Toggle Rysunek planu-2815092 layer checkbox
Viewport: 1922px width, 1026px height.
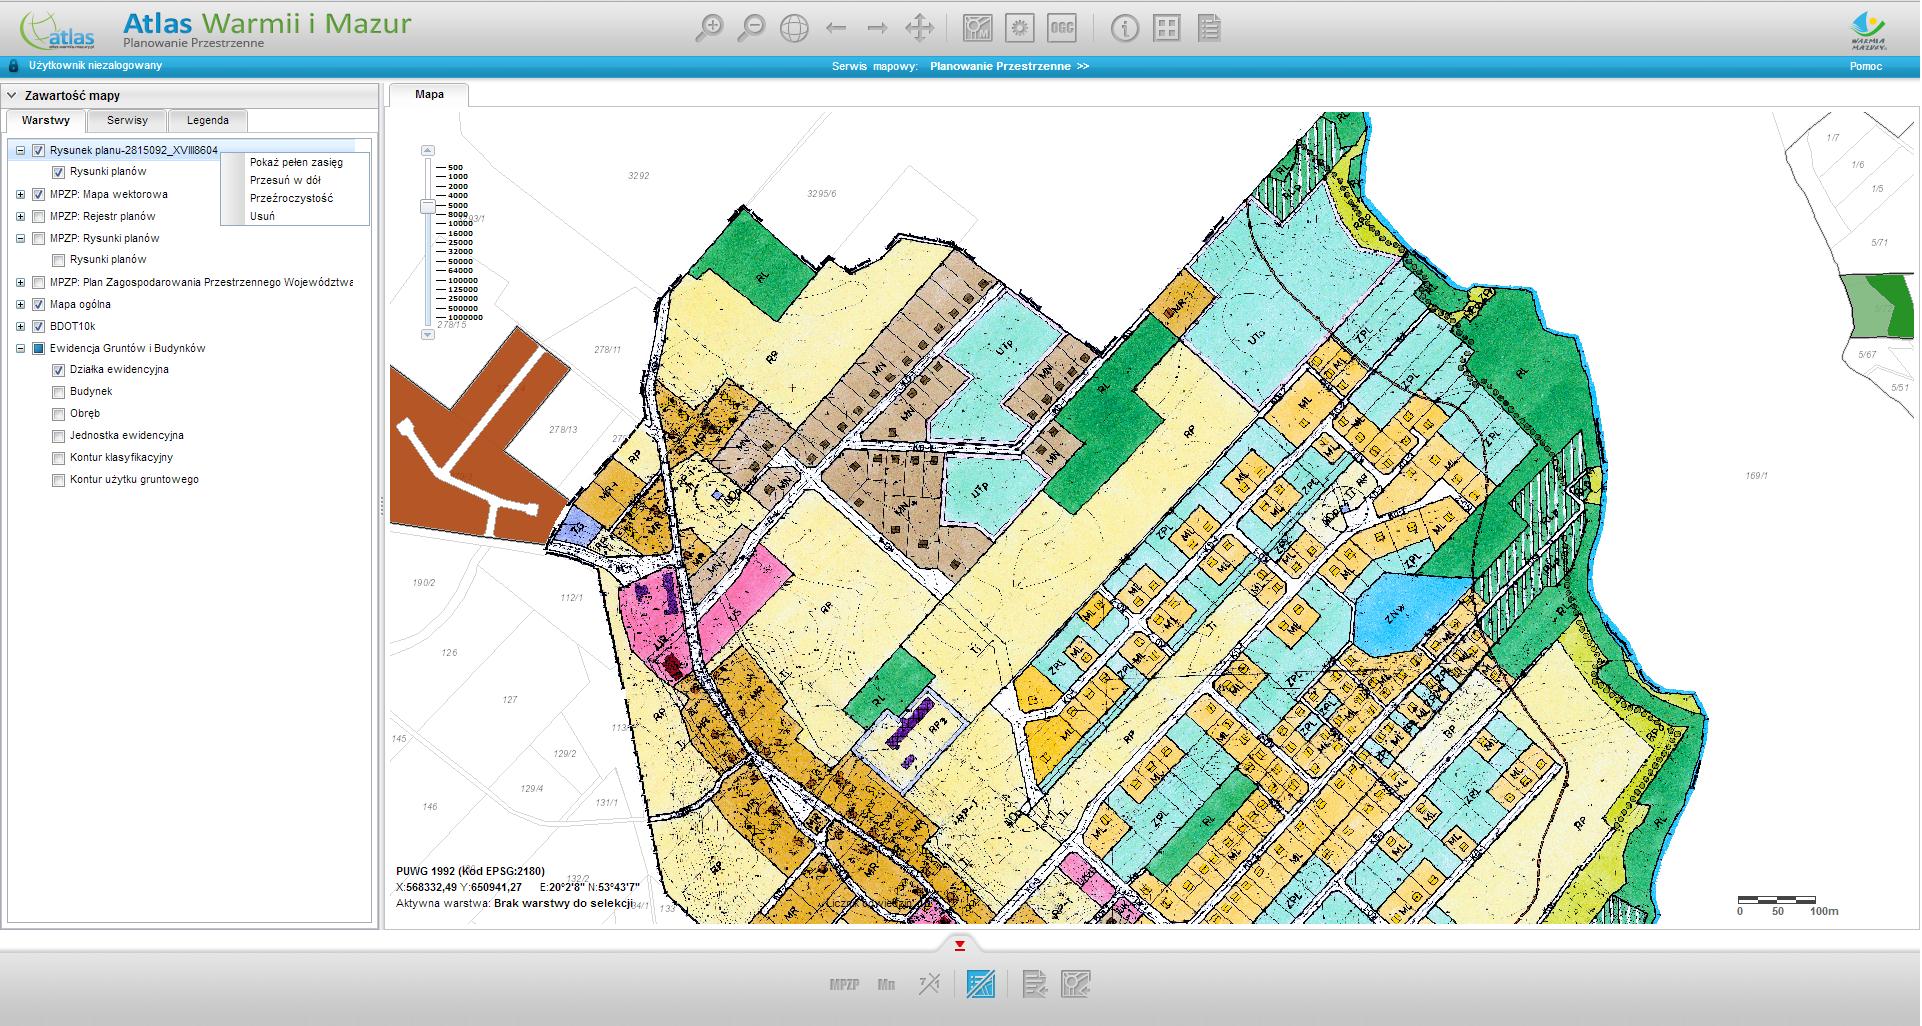pyautogui.click(x=39, y=150)
